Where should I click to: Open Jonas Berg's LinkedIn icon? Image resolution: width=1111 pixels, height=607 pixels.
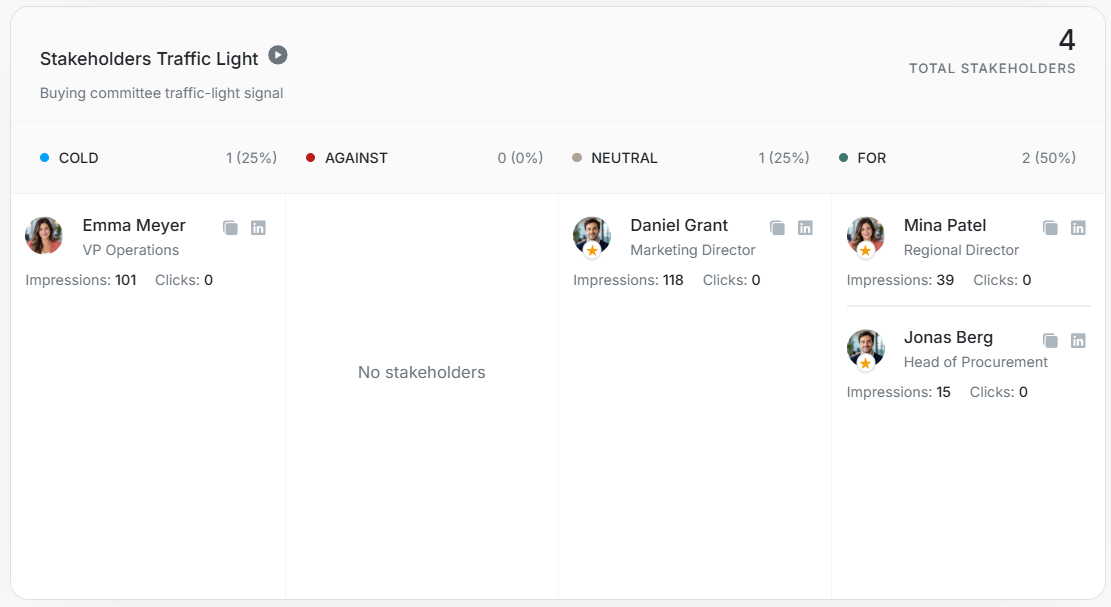click(1078, 341)
